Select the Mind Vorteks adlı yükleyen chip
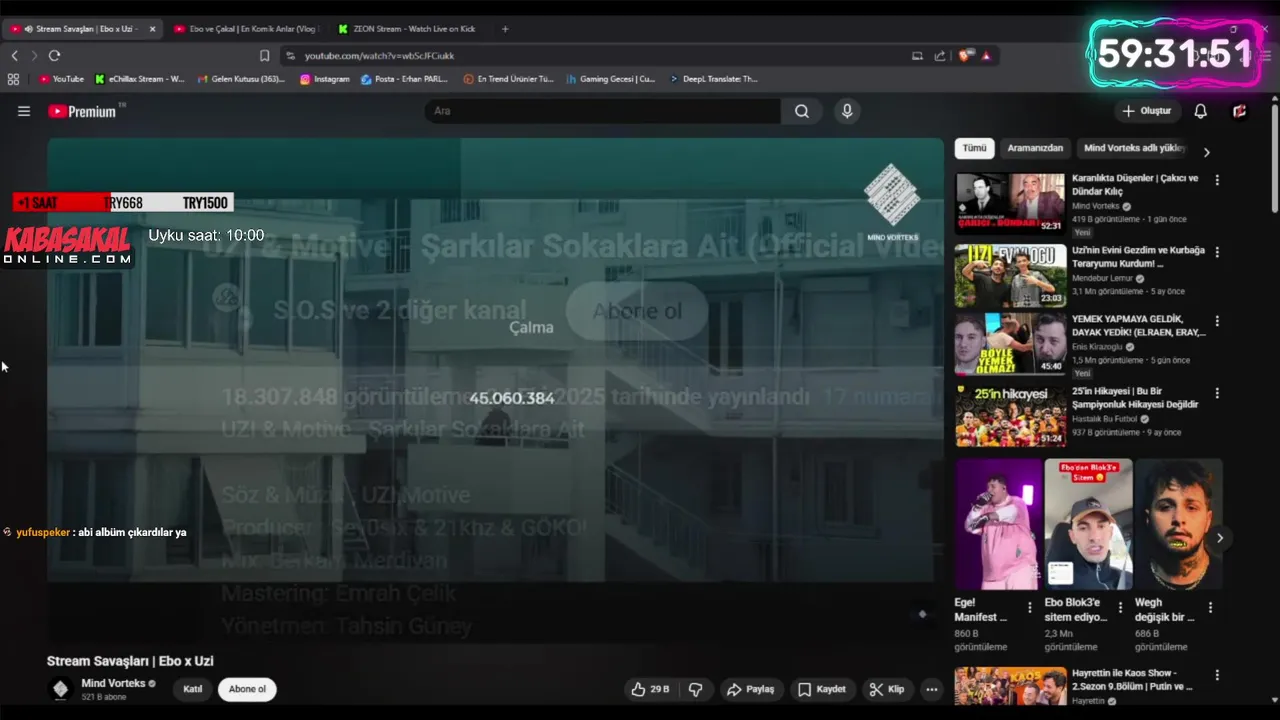The image size is (1280, 720). coord(1134,148)
